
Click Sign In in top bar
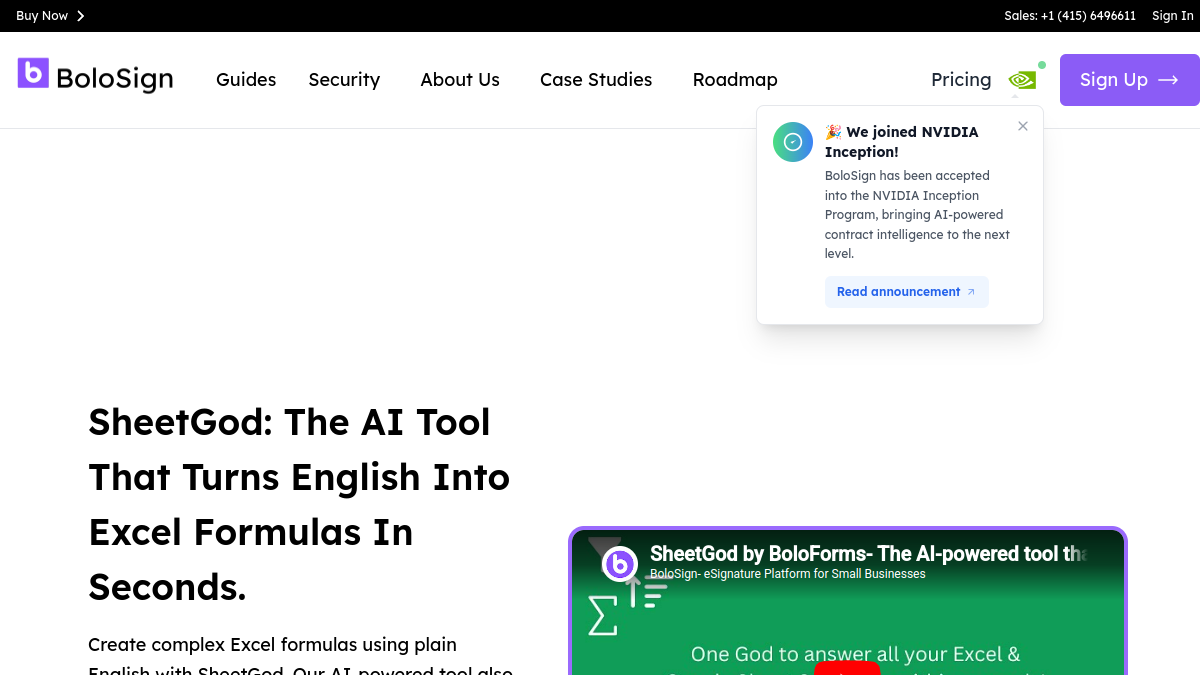coord(1173,16)
